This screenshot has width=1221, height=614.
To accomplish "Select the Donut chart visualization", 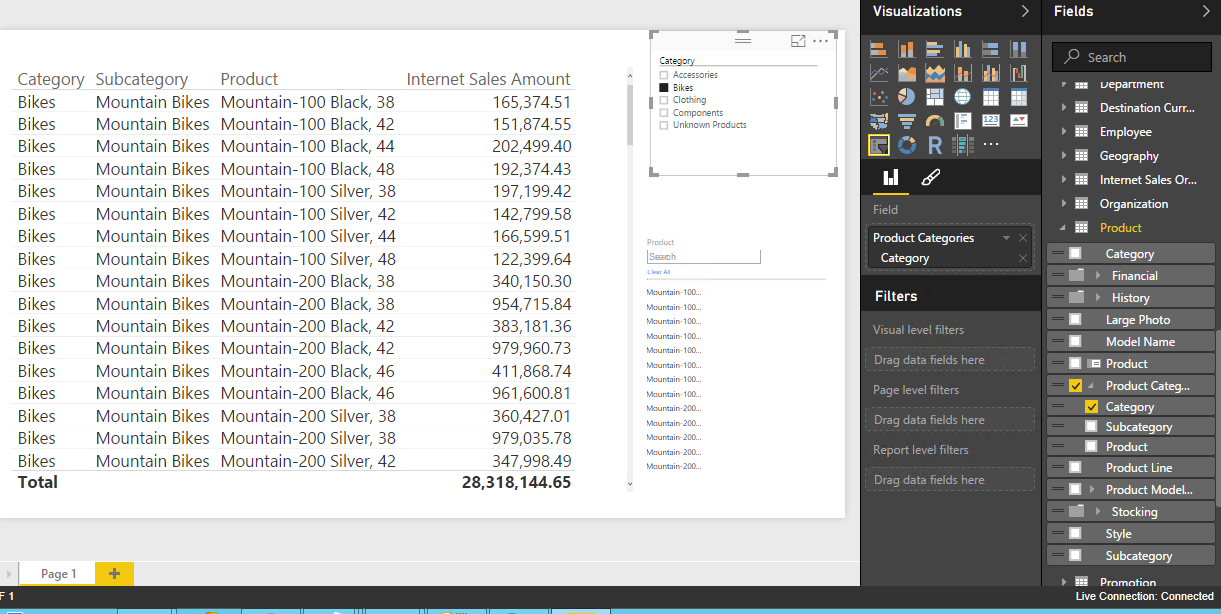I will 907,145.
